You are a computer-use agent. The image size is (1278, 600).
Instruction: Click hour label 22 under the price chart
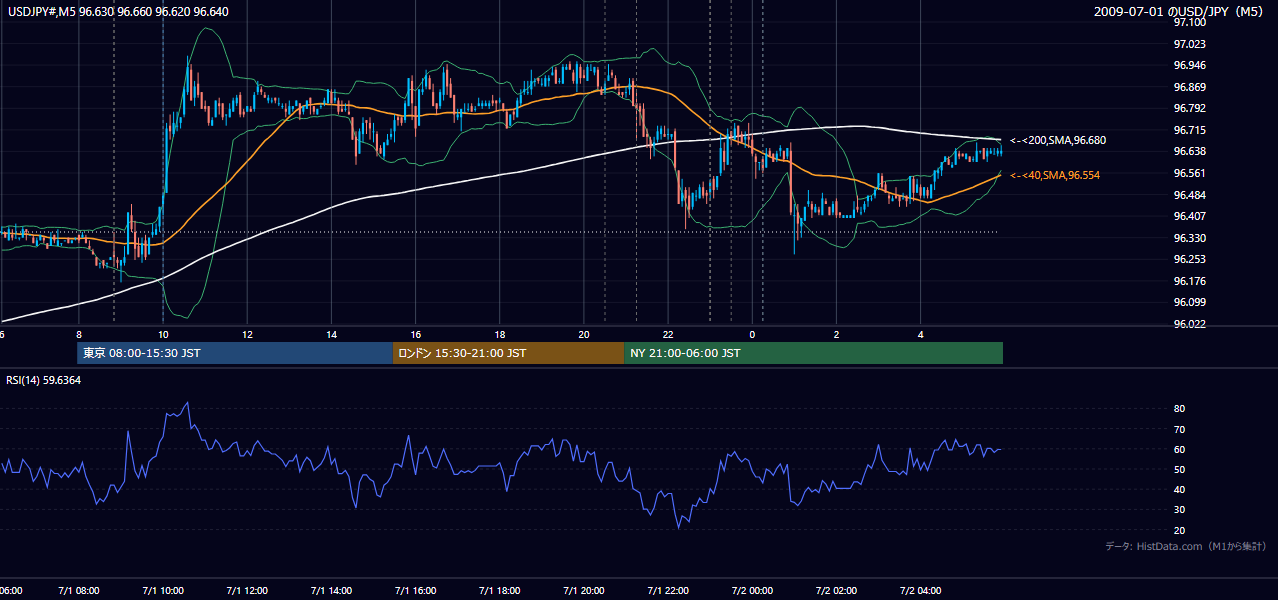click(x=668, y=335)
